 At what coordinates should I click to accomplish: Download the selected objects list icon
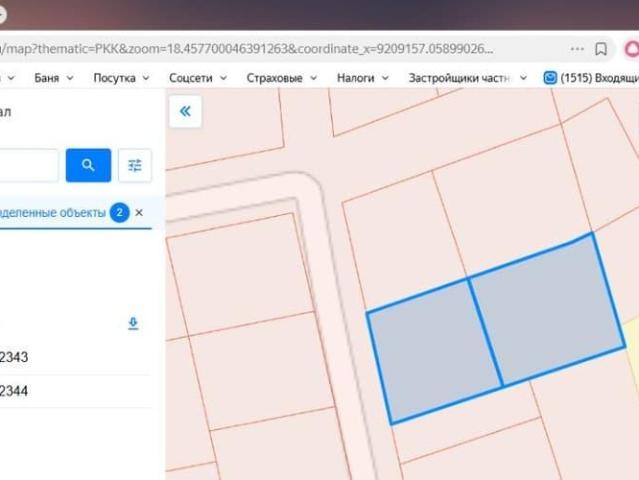tap(133, 323)
